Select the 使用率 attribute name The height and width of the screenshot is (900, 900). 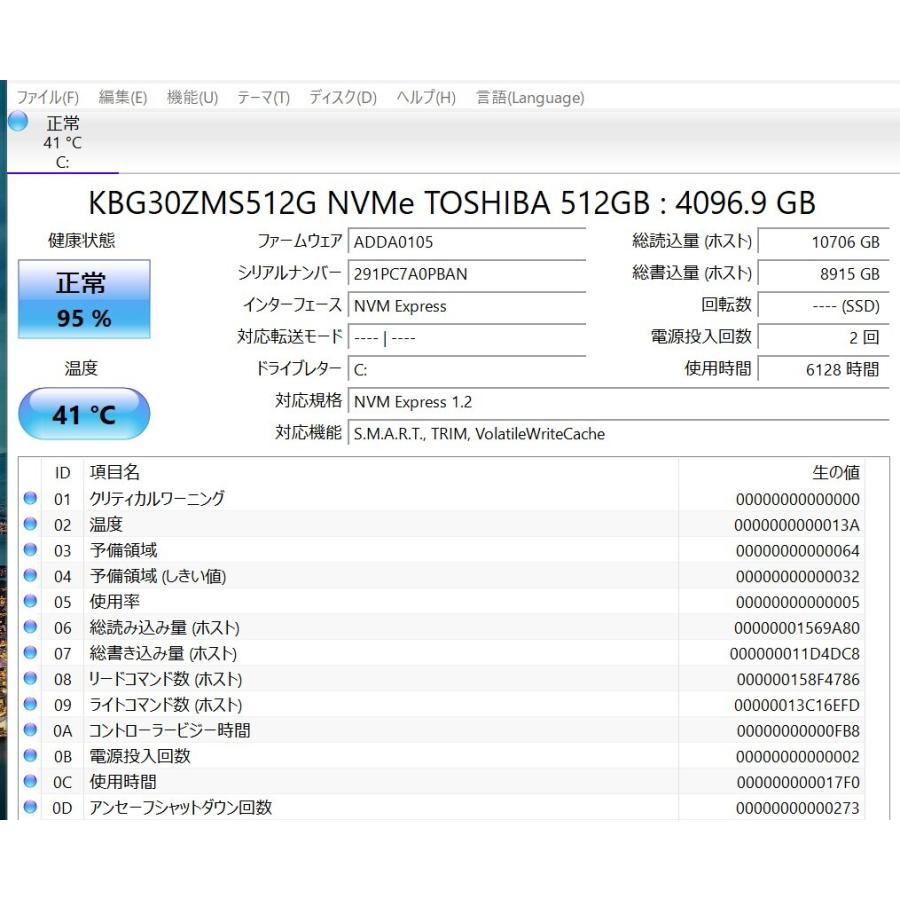click(115, 602)
